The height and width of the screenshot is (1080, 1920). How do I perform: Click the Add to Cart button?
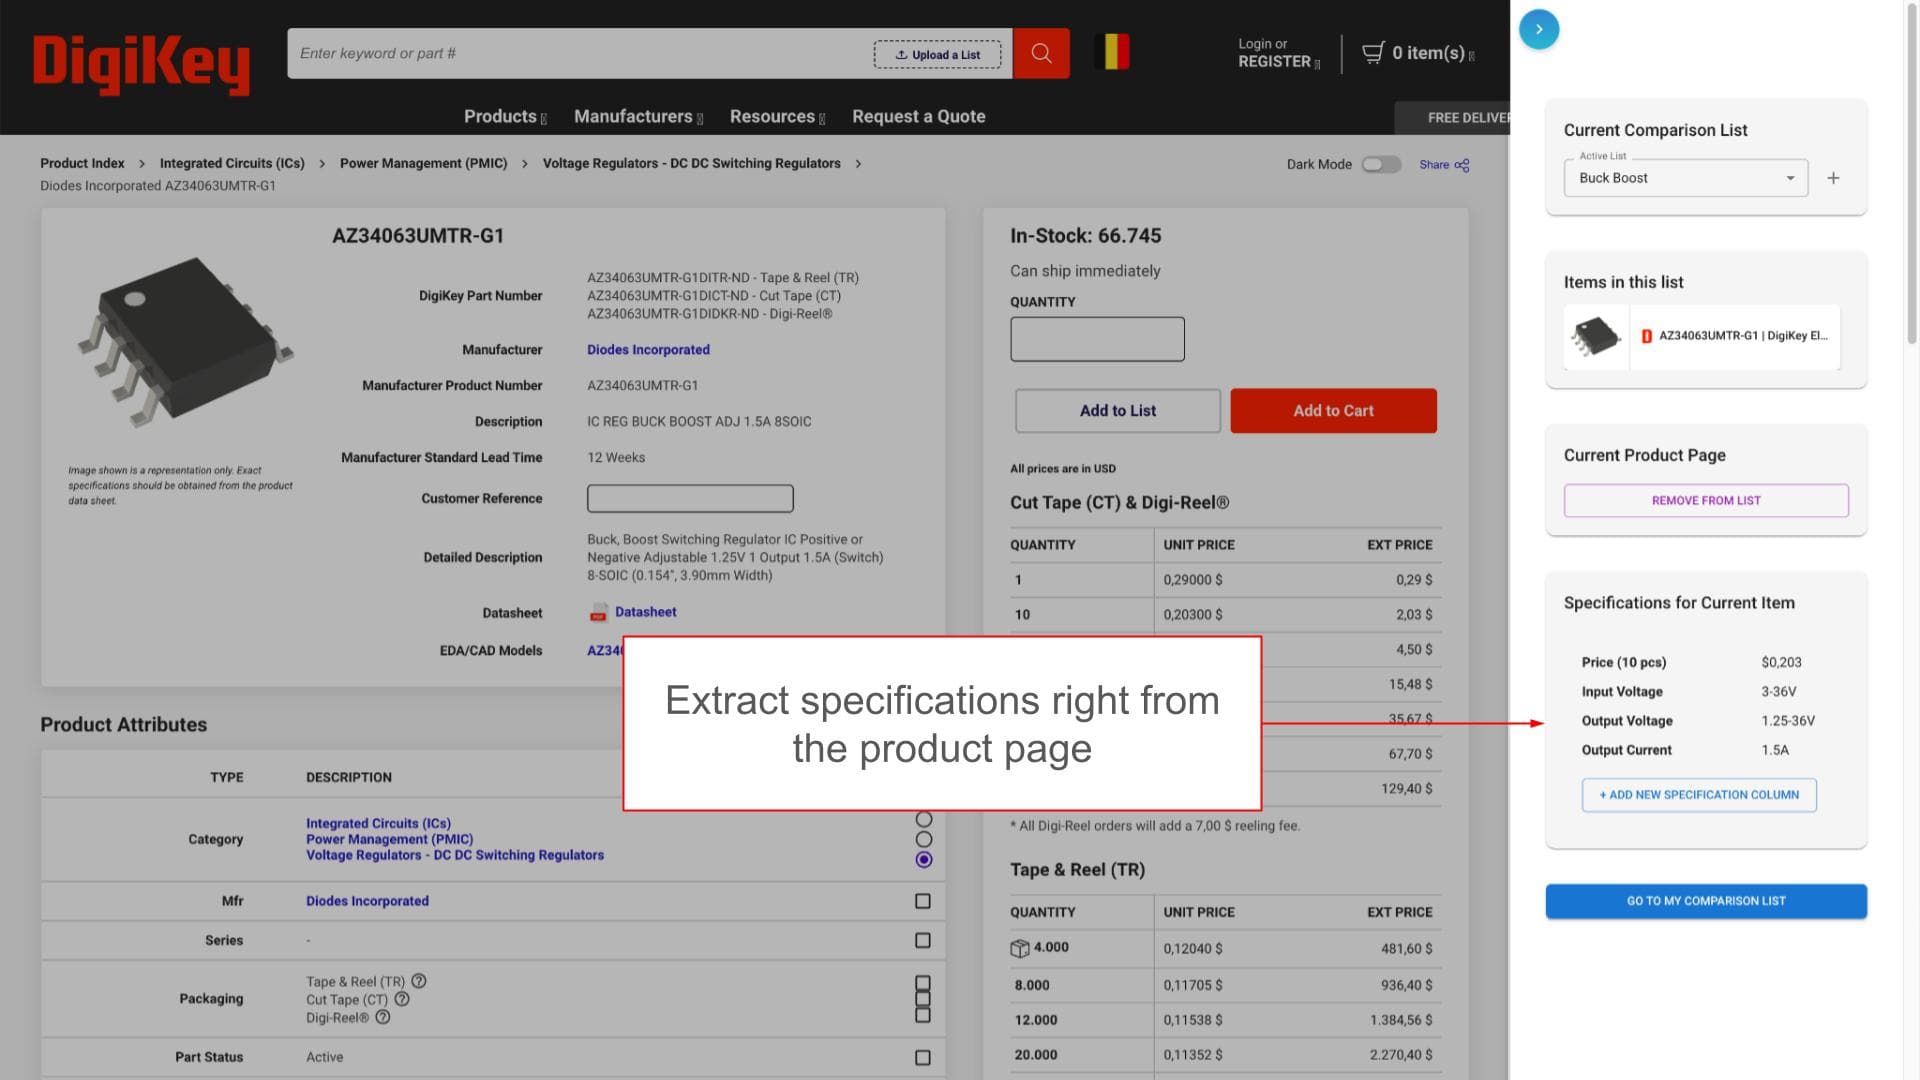(x=1333, y=411)
